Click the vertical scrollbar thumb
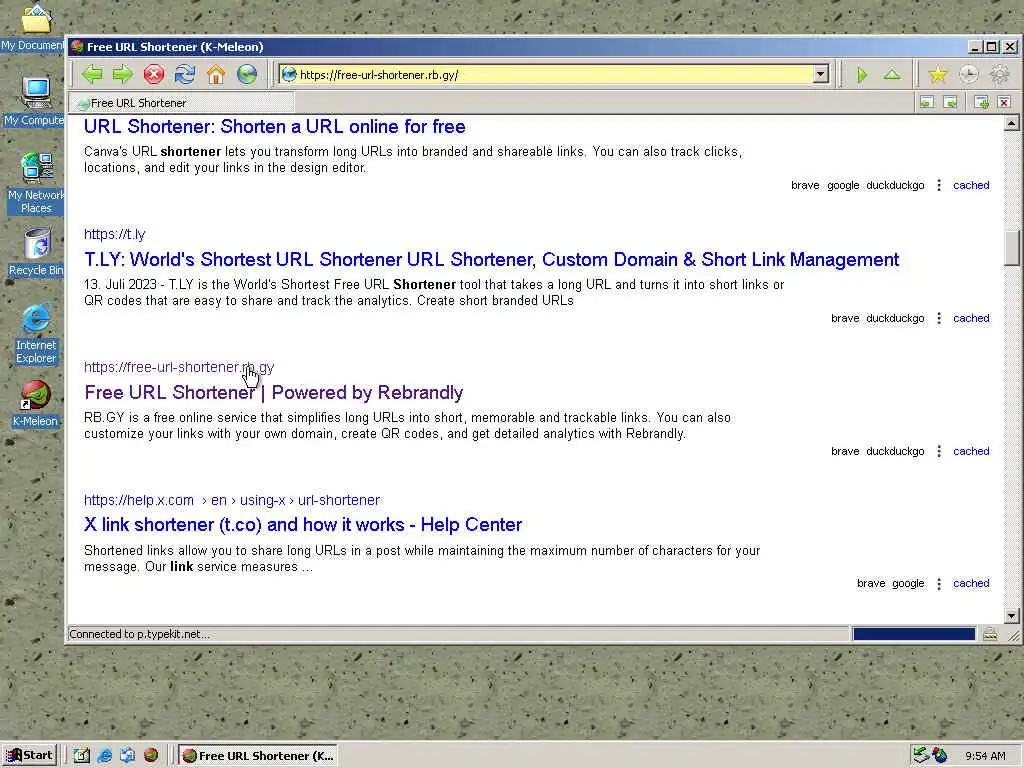The image size is (1024, 768). pyautogui.click(x=1012, y=248)
